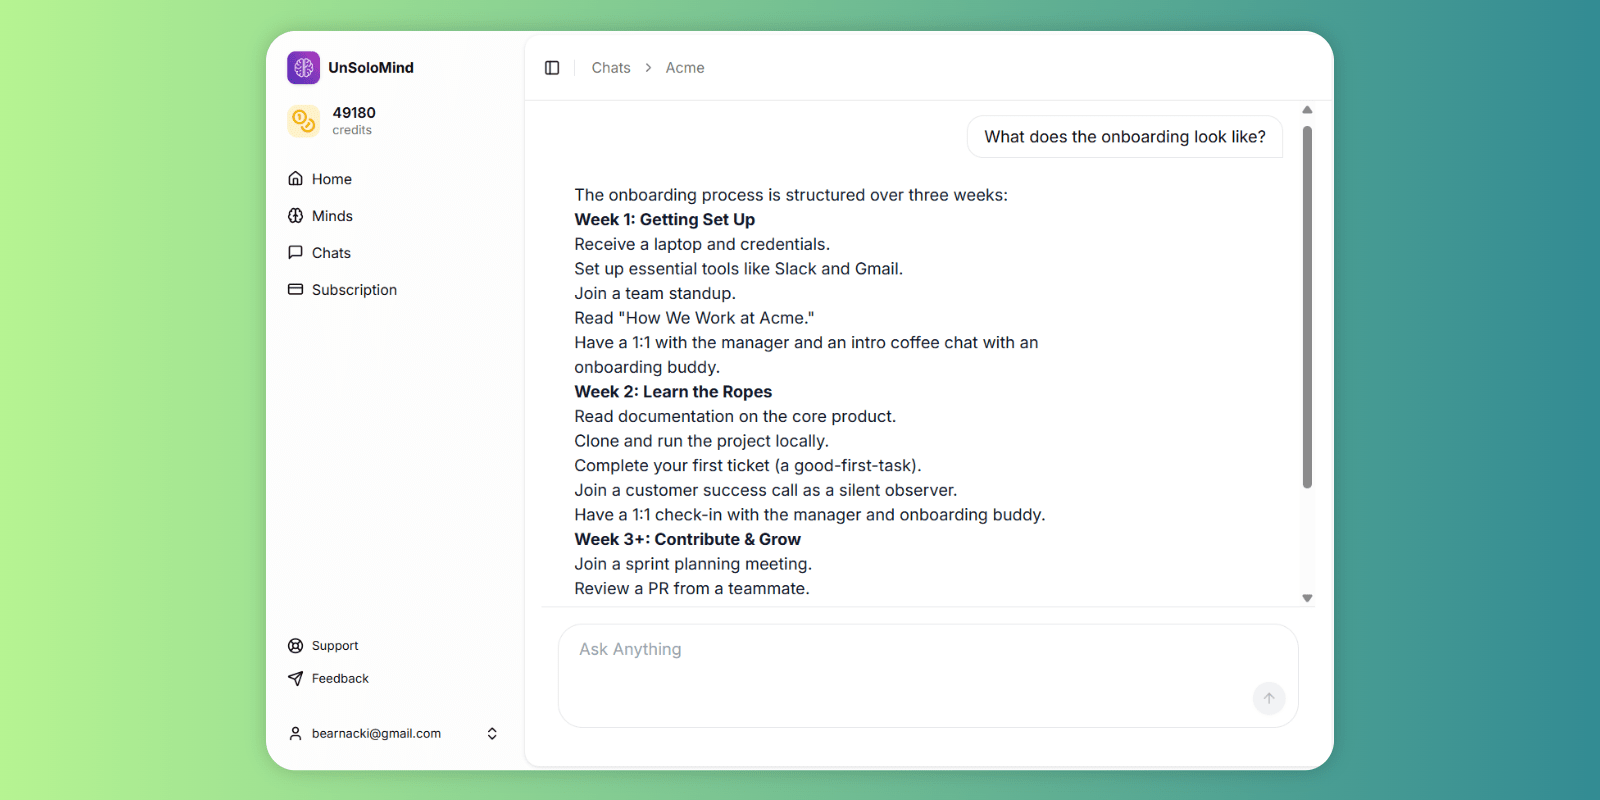Screen dimensions: 1600x800
Task: Click the UnSoloMind brain logo icon
Action: [303, 68]
